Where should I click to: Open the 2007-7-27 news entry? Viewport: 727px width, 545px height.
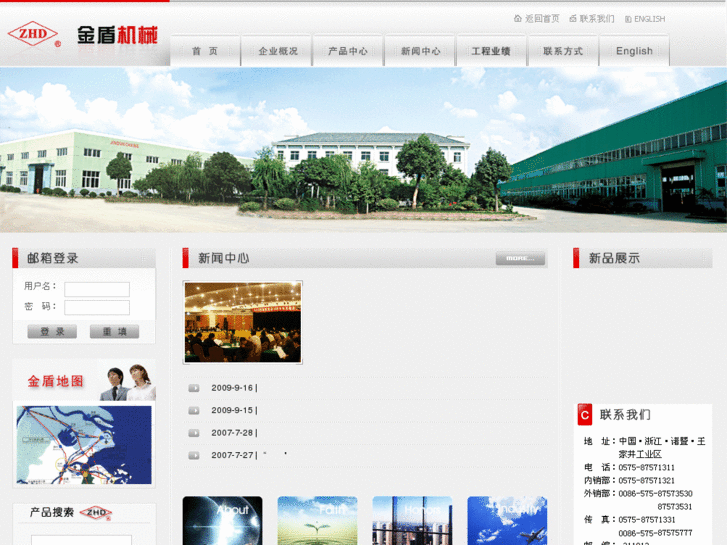pyautogui.click(x=235, y=455)
